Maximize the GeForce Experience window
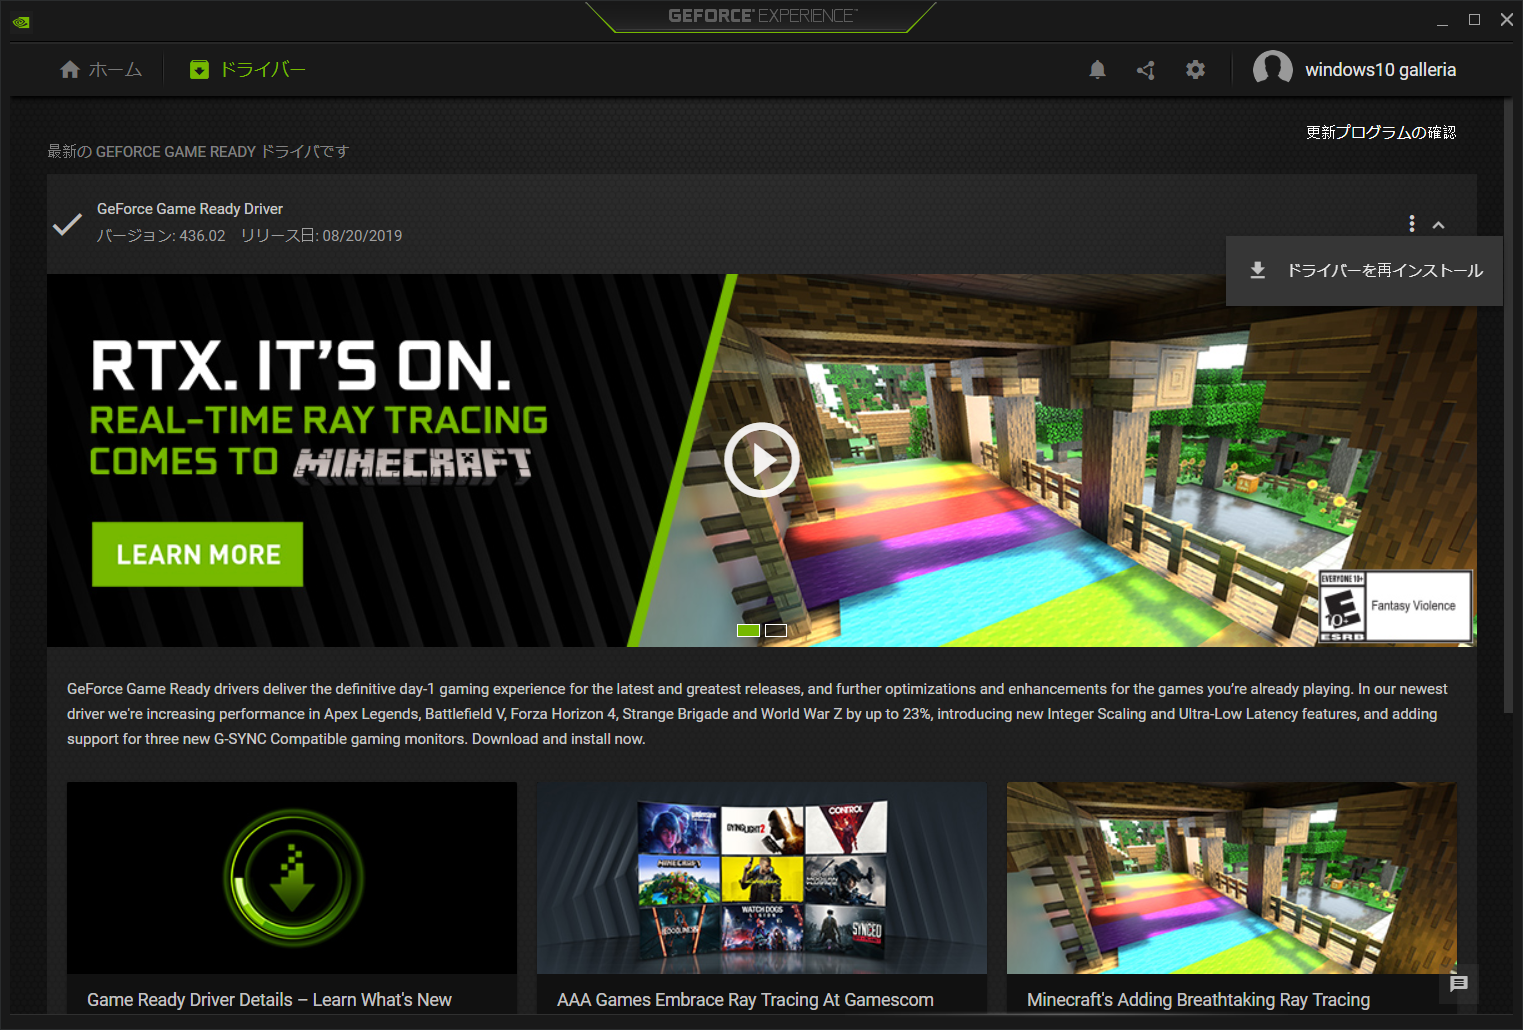This screenshot has width=1523, height=1030. point(1474,20)
